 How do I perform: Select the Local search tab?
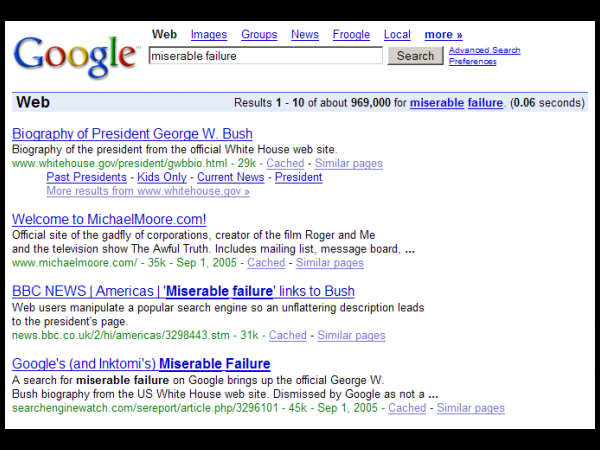coord(397,35)
